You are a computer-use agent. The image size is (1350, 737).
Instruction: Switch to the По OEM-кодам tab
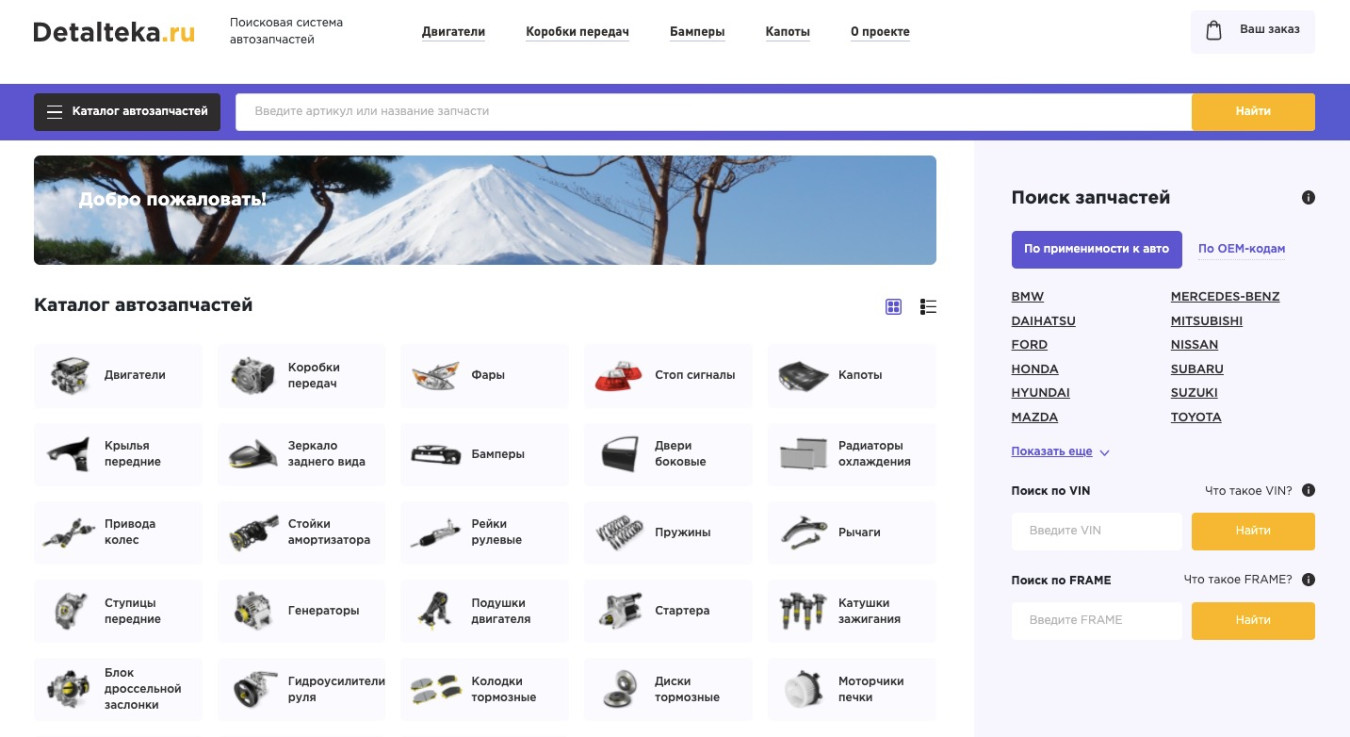[1241, 249]
